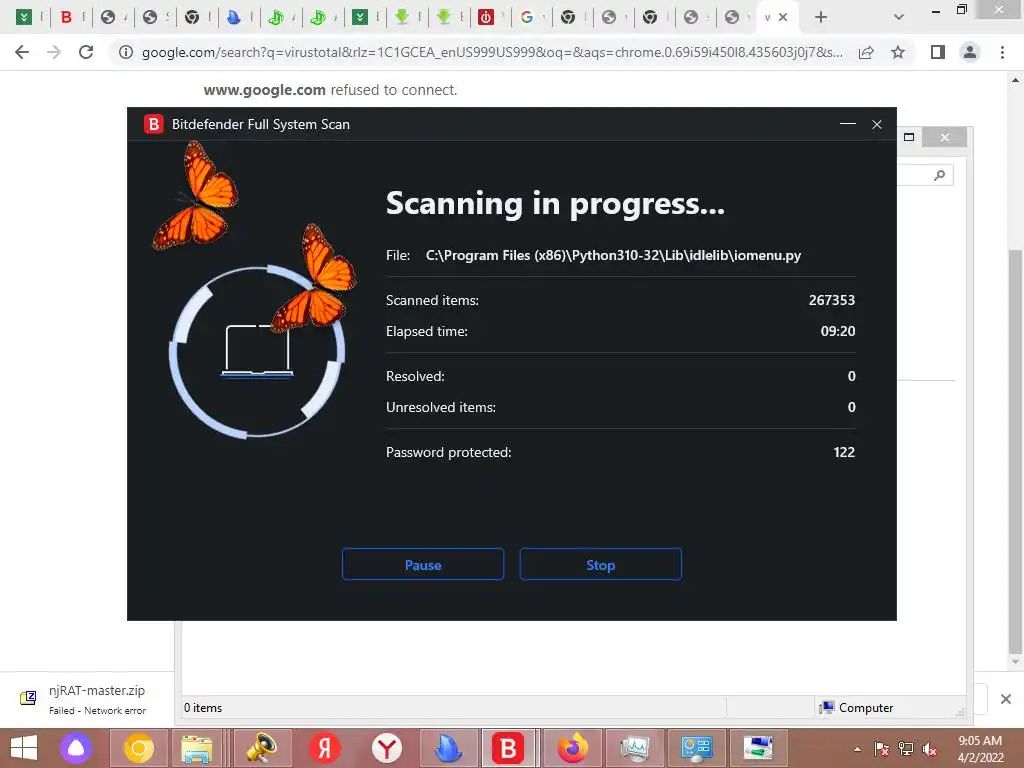Screen dimensions: 1024x768
Task: Click the njRAT-master.zip archive file icon
Action: point(28,698)
